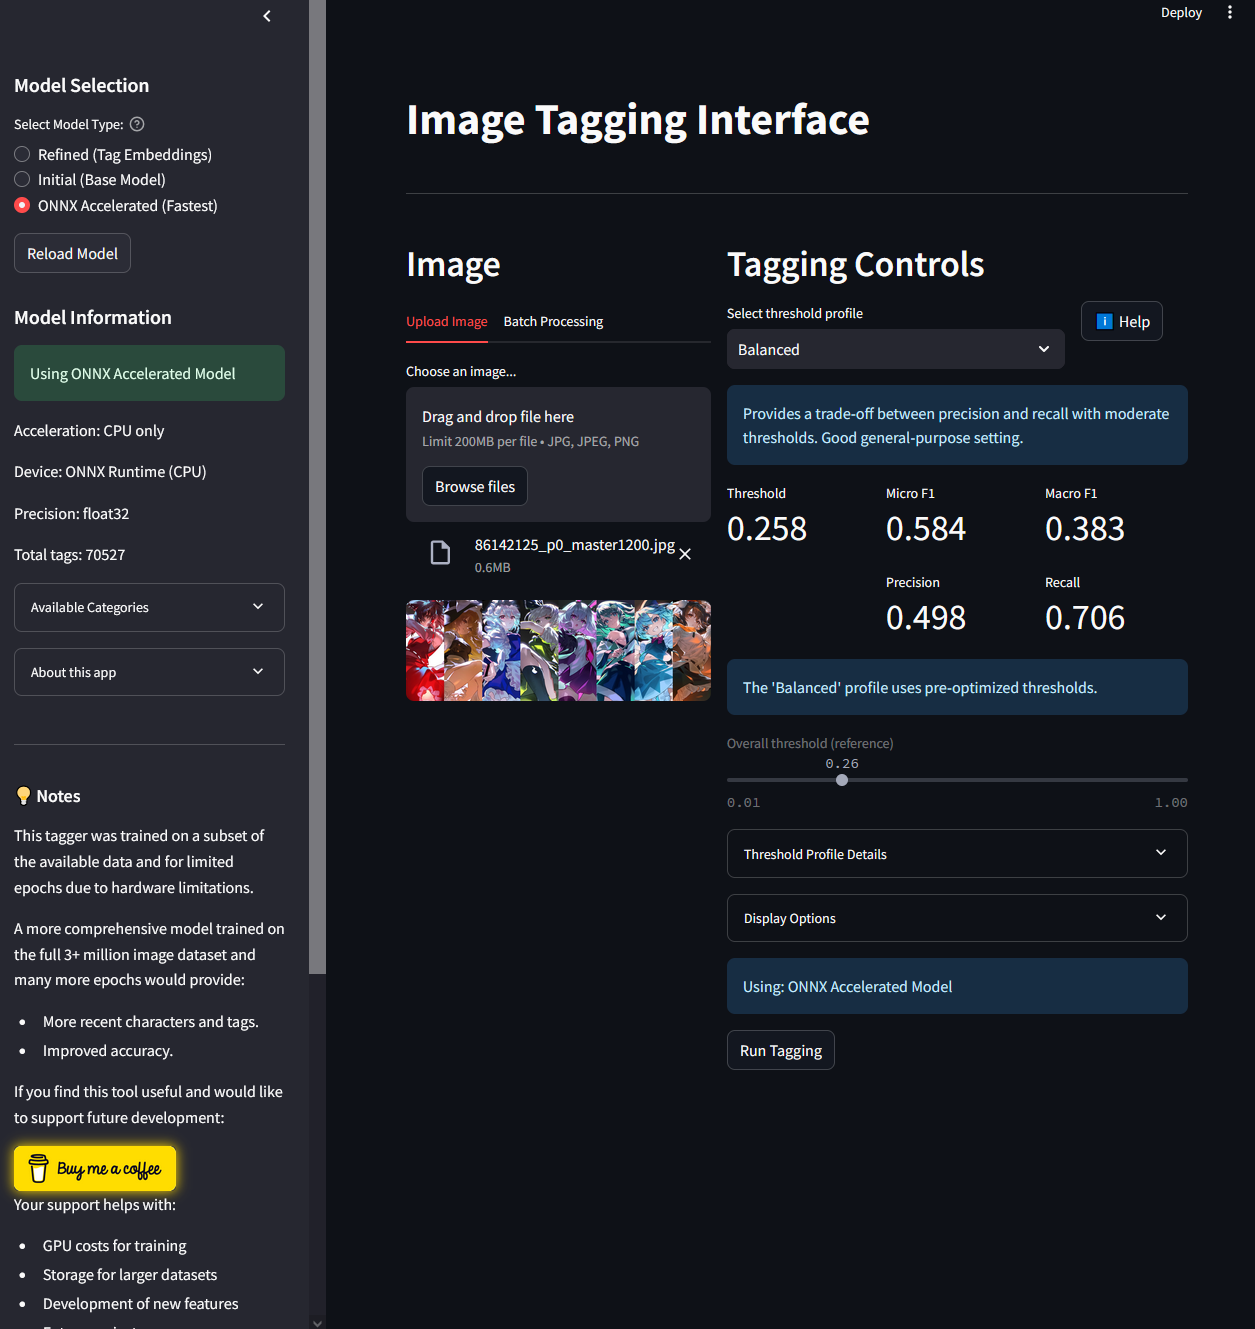Click the Total tags: 70527 text
The image size is (1255, 1329).
point(70,555)
